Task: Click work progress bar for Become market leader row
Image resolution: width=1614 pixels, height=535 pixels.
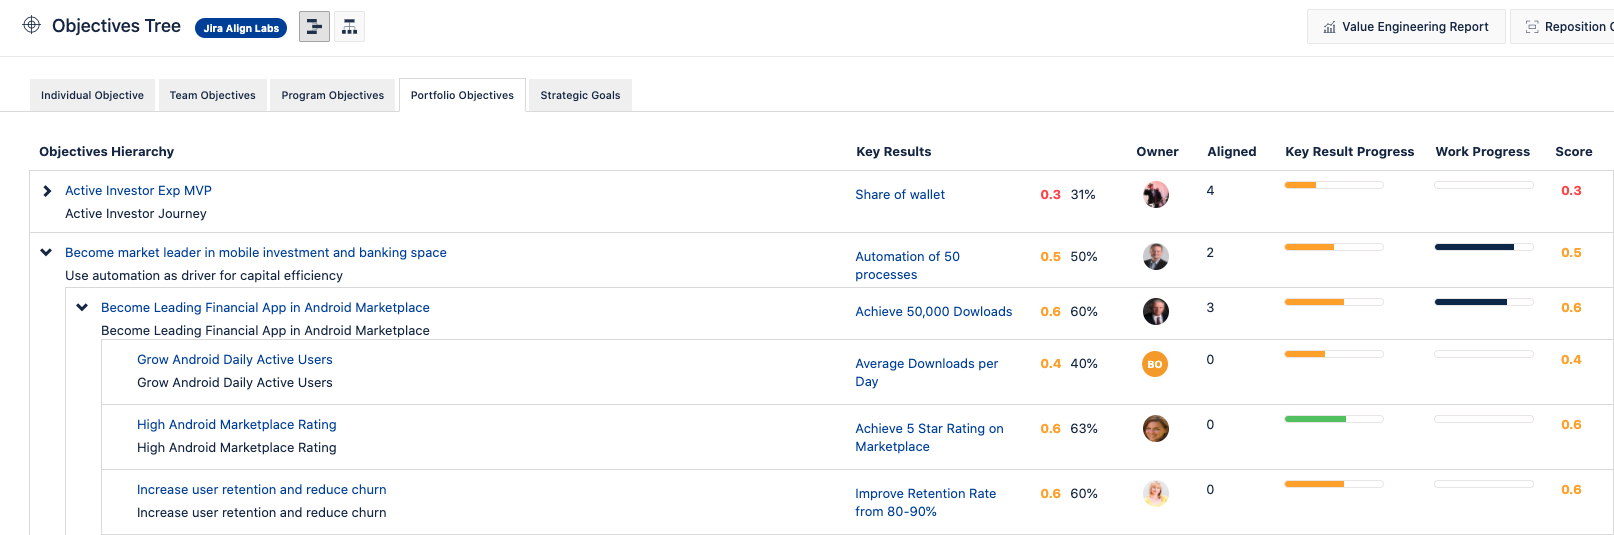Action: coord(1484,247)
